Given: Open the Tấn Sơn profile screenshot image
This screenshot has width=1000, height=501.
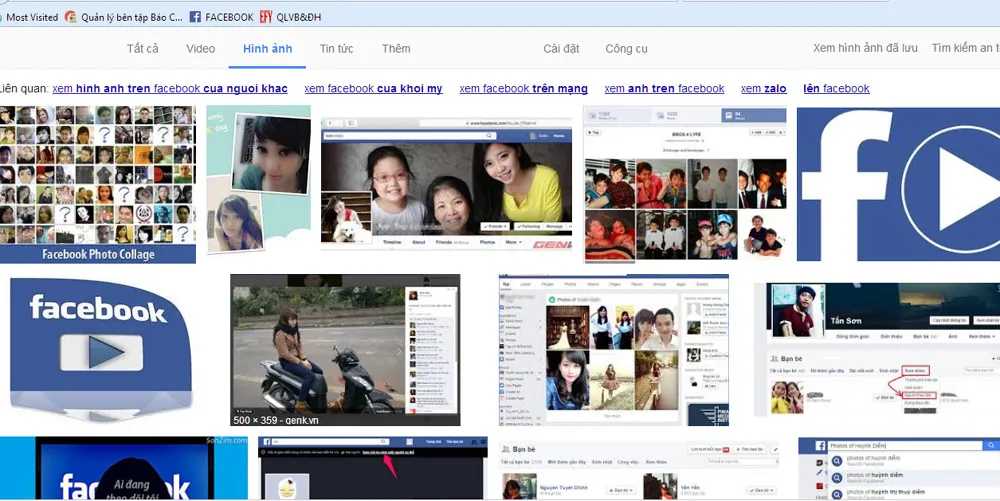Looking at the screenshot, I should 877,350.
